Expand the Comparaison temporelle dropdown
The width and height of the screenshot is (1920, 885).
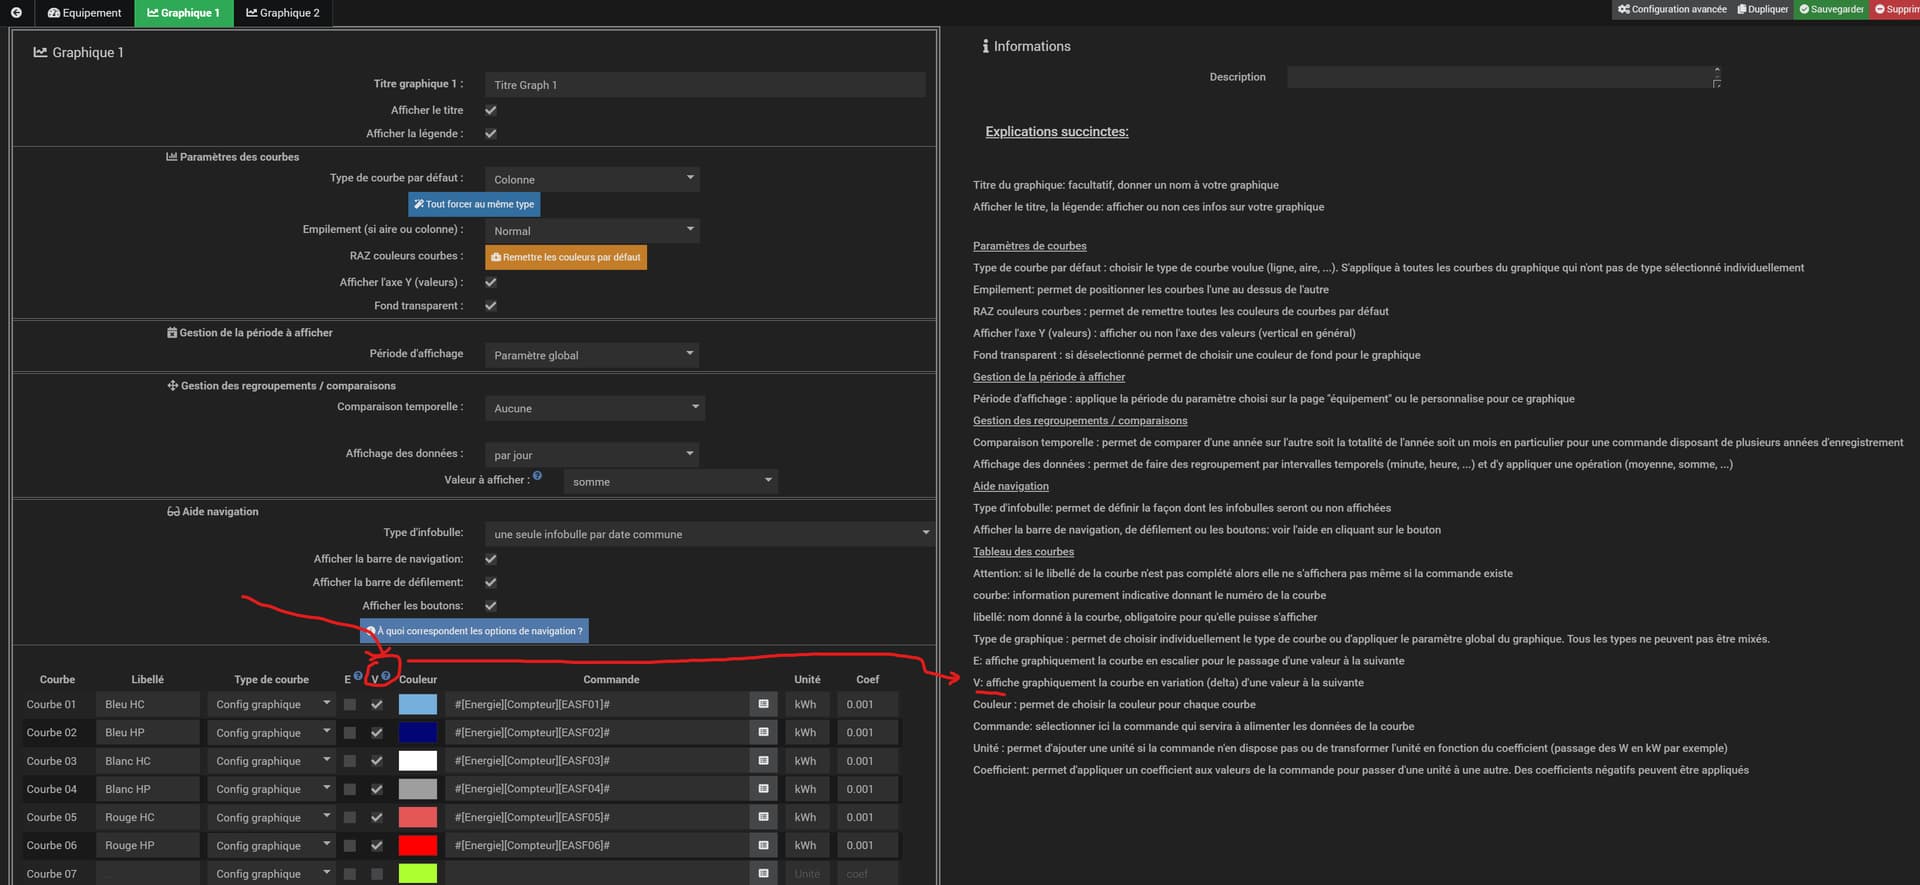click(x=595, y=408)
